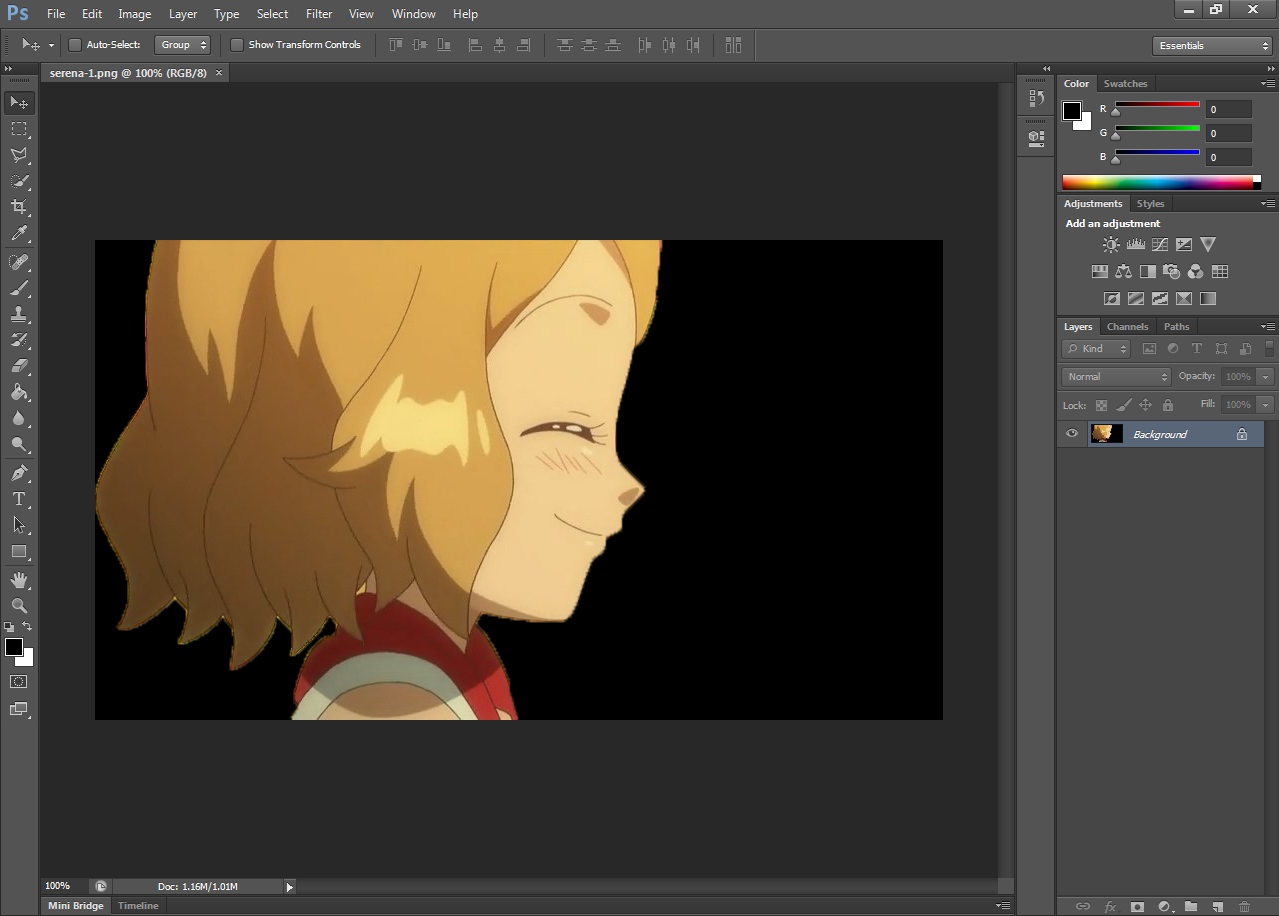1279x916 pixels.
Task: Open the Timeline tab
Action: pos(138,906)
